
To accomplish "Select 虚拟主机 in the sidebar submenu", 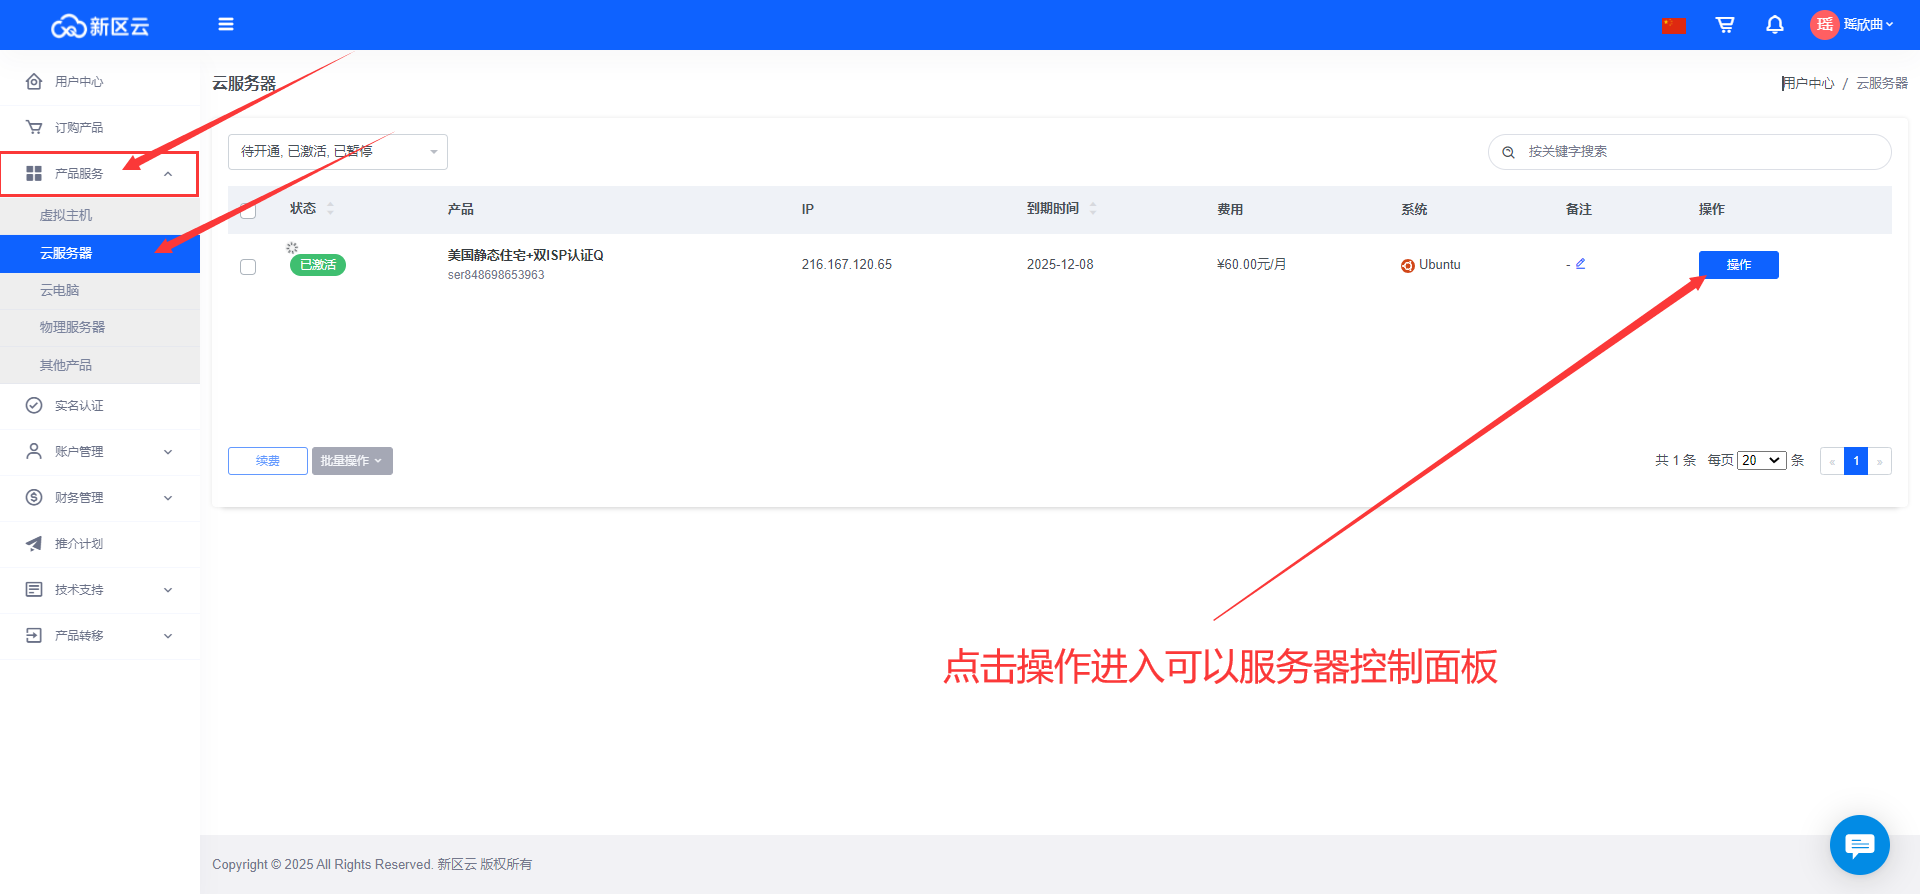I will point(66,215).
